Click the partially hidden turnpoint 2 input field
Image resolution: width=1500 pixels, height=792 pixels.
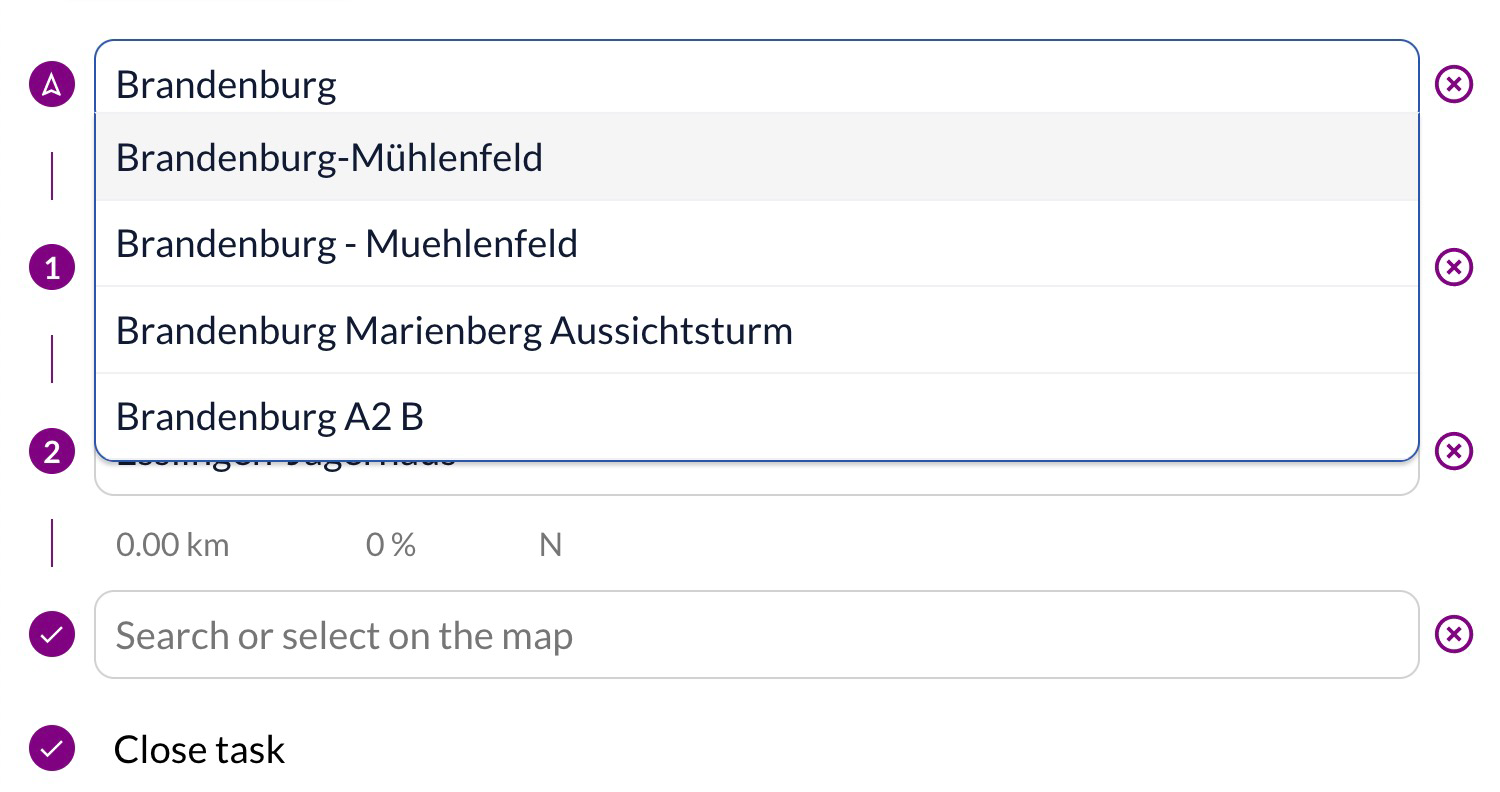(757, 478)
